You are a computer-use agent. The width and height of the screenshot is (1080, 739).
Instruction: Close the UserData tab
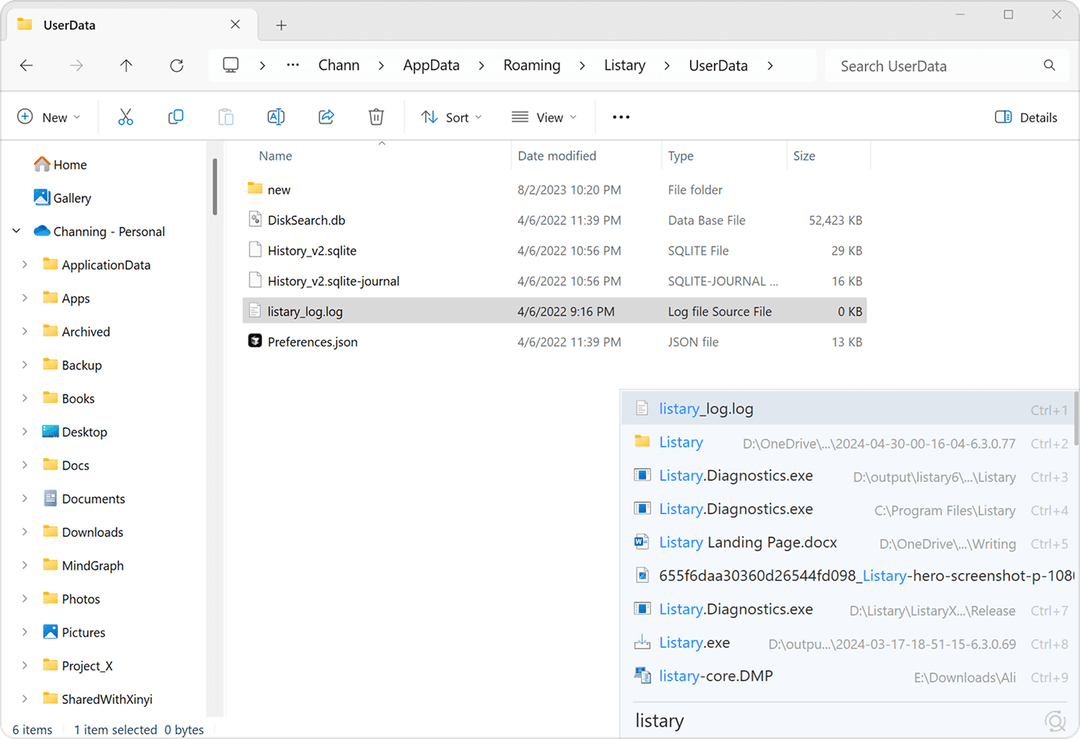click(x=235, y=25)
